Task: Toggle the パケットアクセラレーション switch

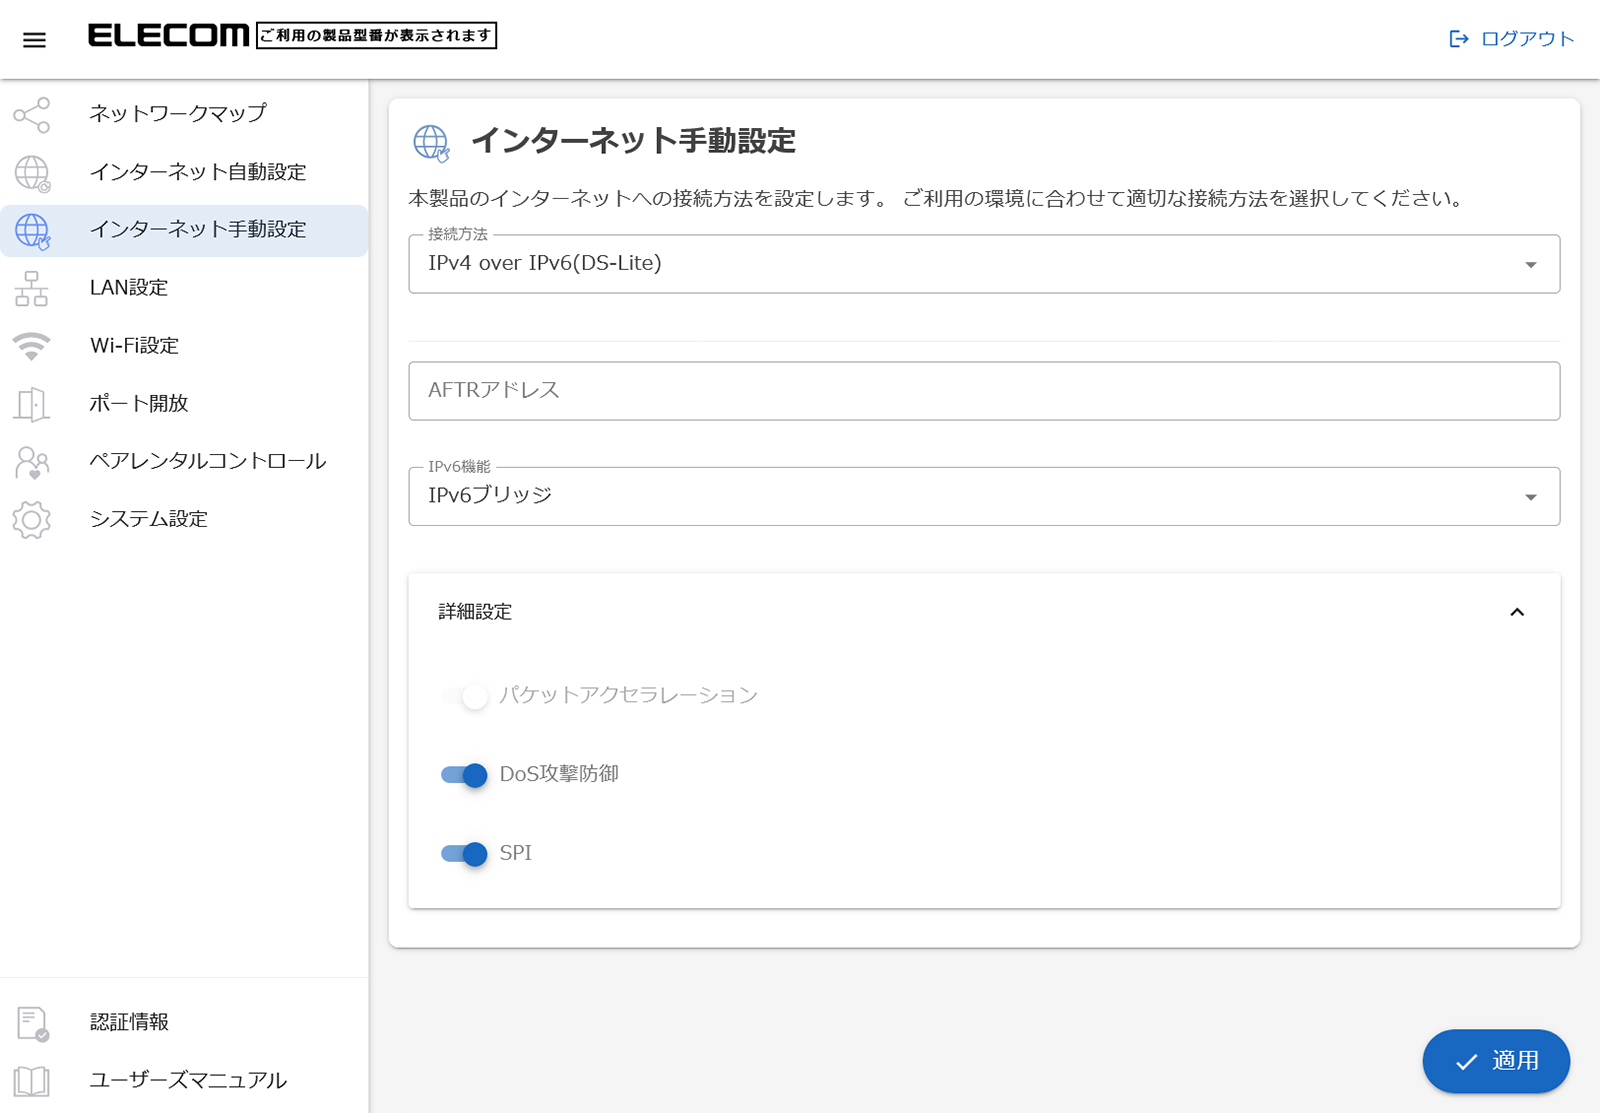Action: 464,696
